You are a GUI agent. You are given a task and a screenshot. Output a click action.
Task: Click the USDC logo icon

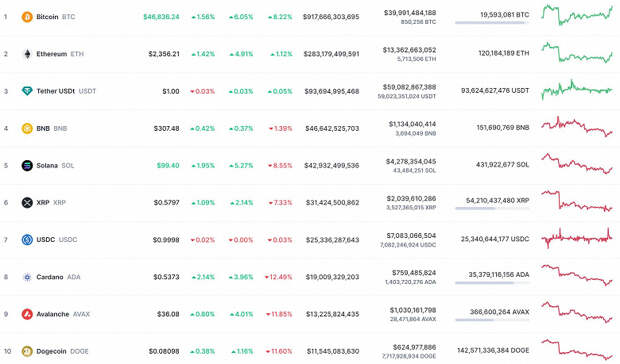click(27, 240)
